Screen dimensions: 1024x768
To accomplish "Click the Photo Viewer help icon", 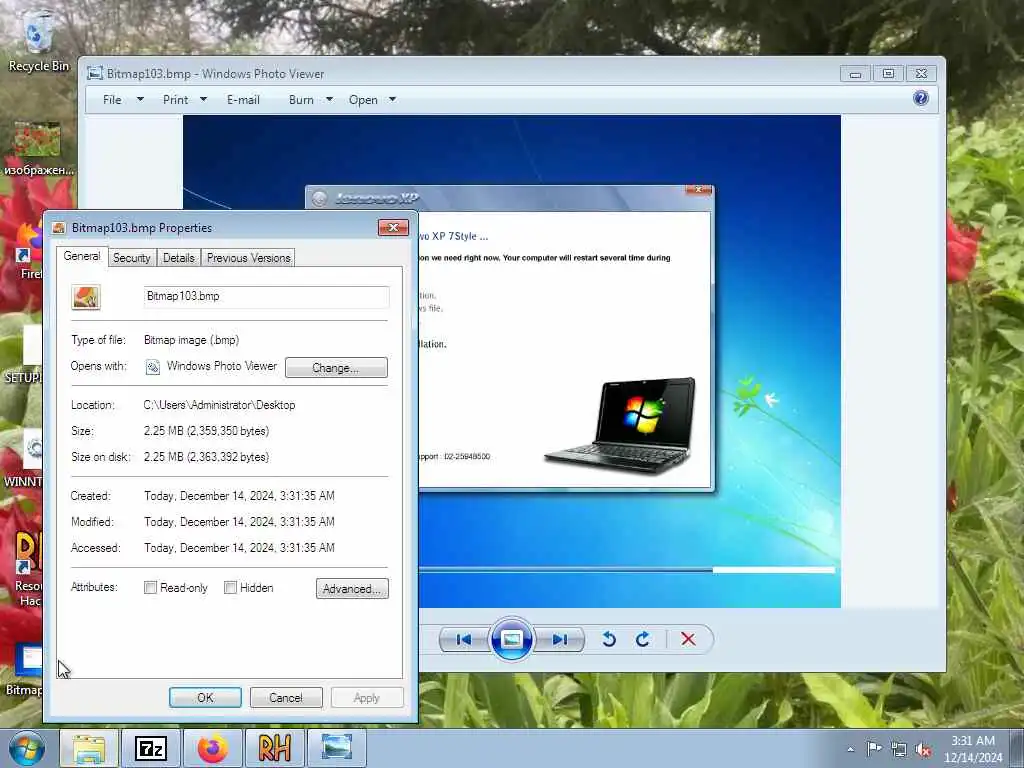I will point(921,99).
